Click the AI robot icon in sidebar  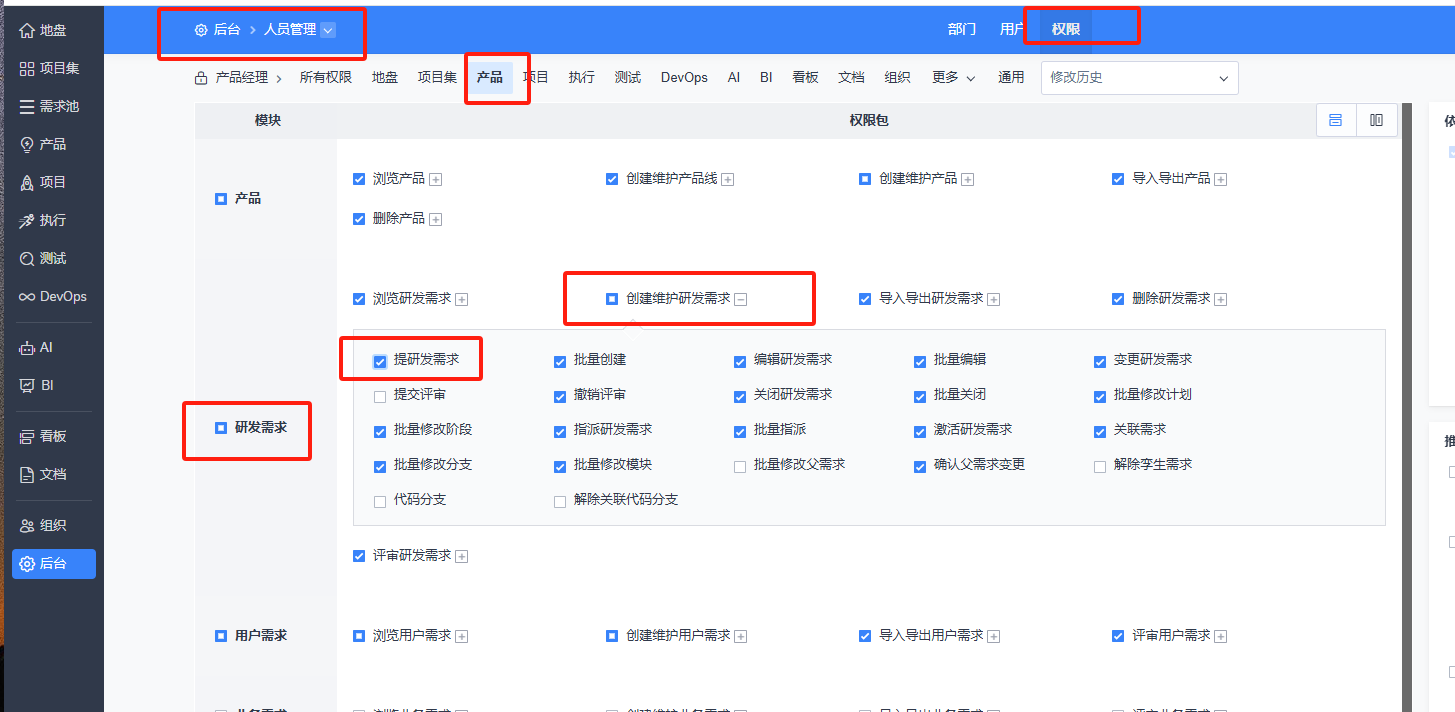tap(27, 347)
